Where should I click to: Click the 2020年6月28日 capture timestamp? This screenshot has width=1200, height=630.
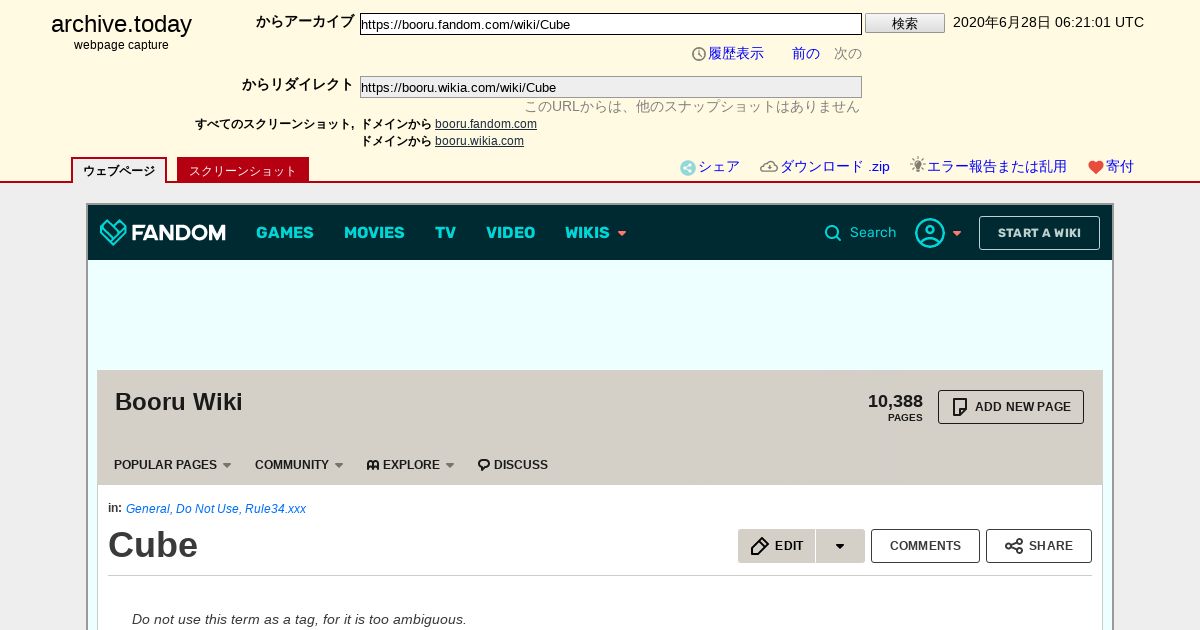[1048, 22]
